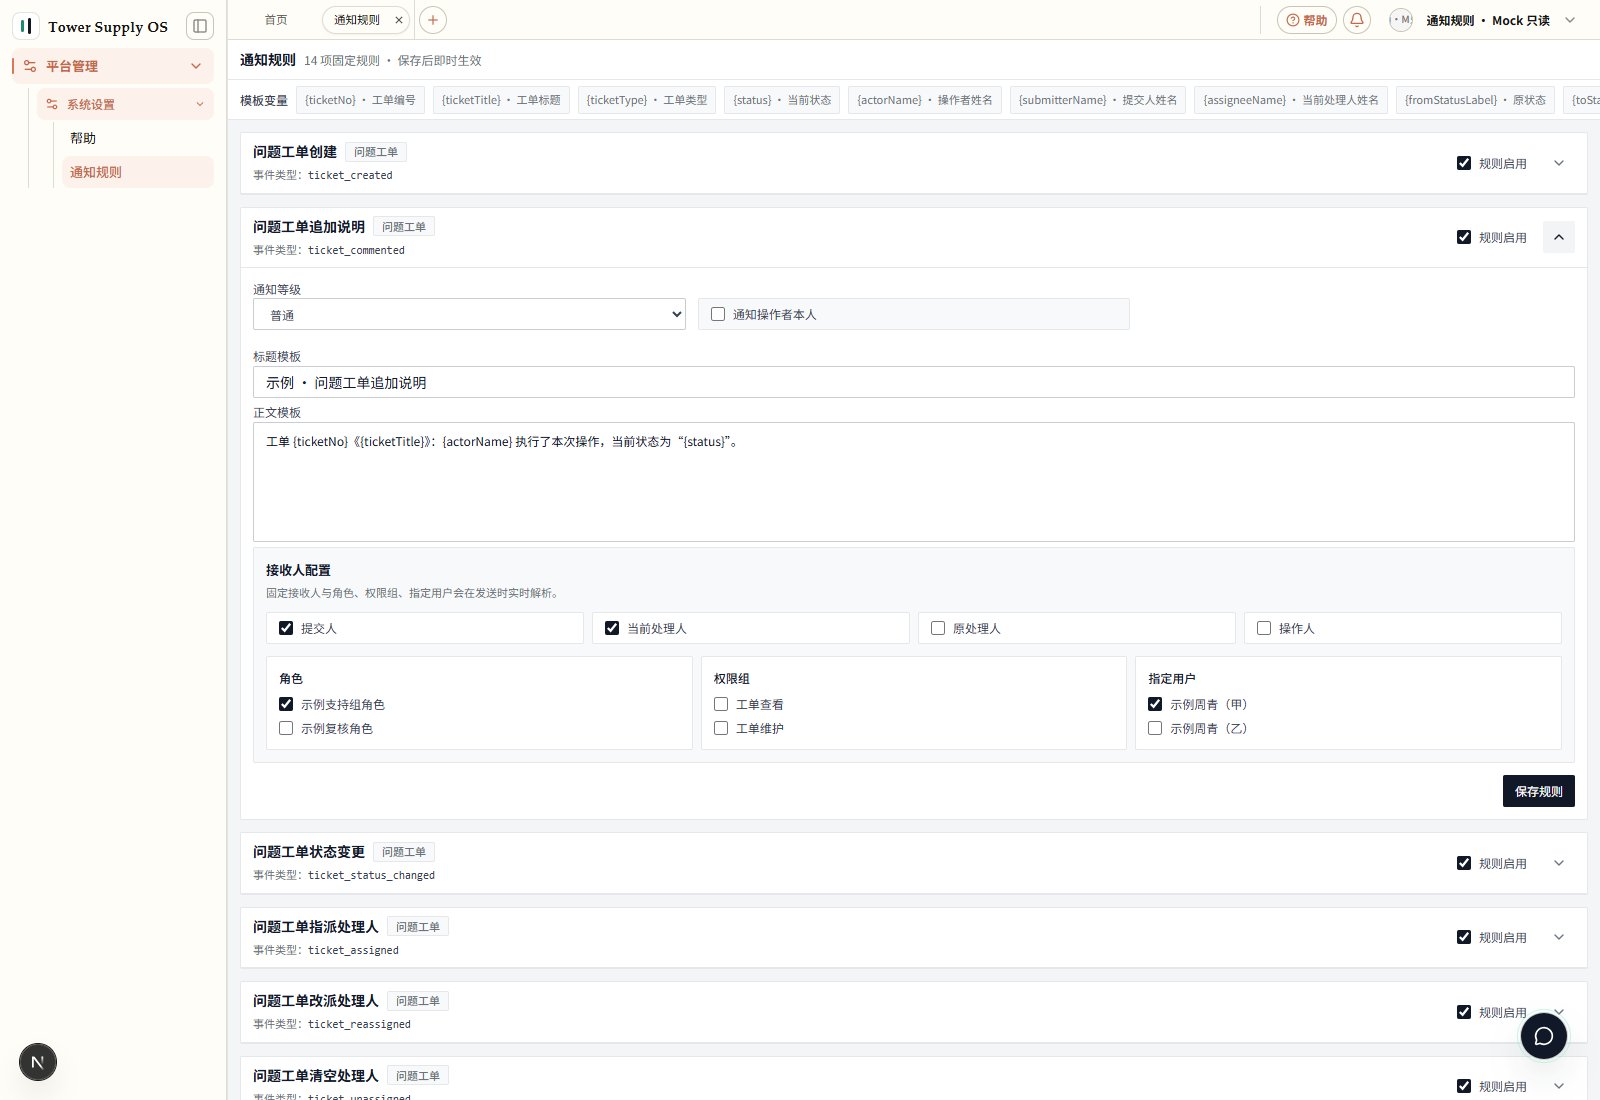Click the {actorName} 操作者姓名 variable chip
Screen dimensions: 1600x1100
pos(925,100)
